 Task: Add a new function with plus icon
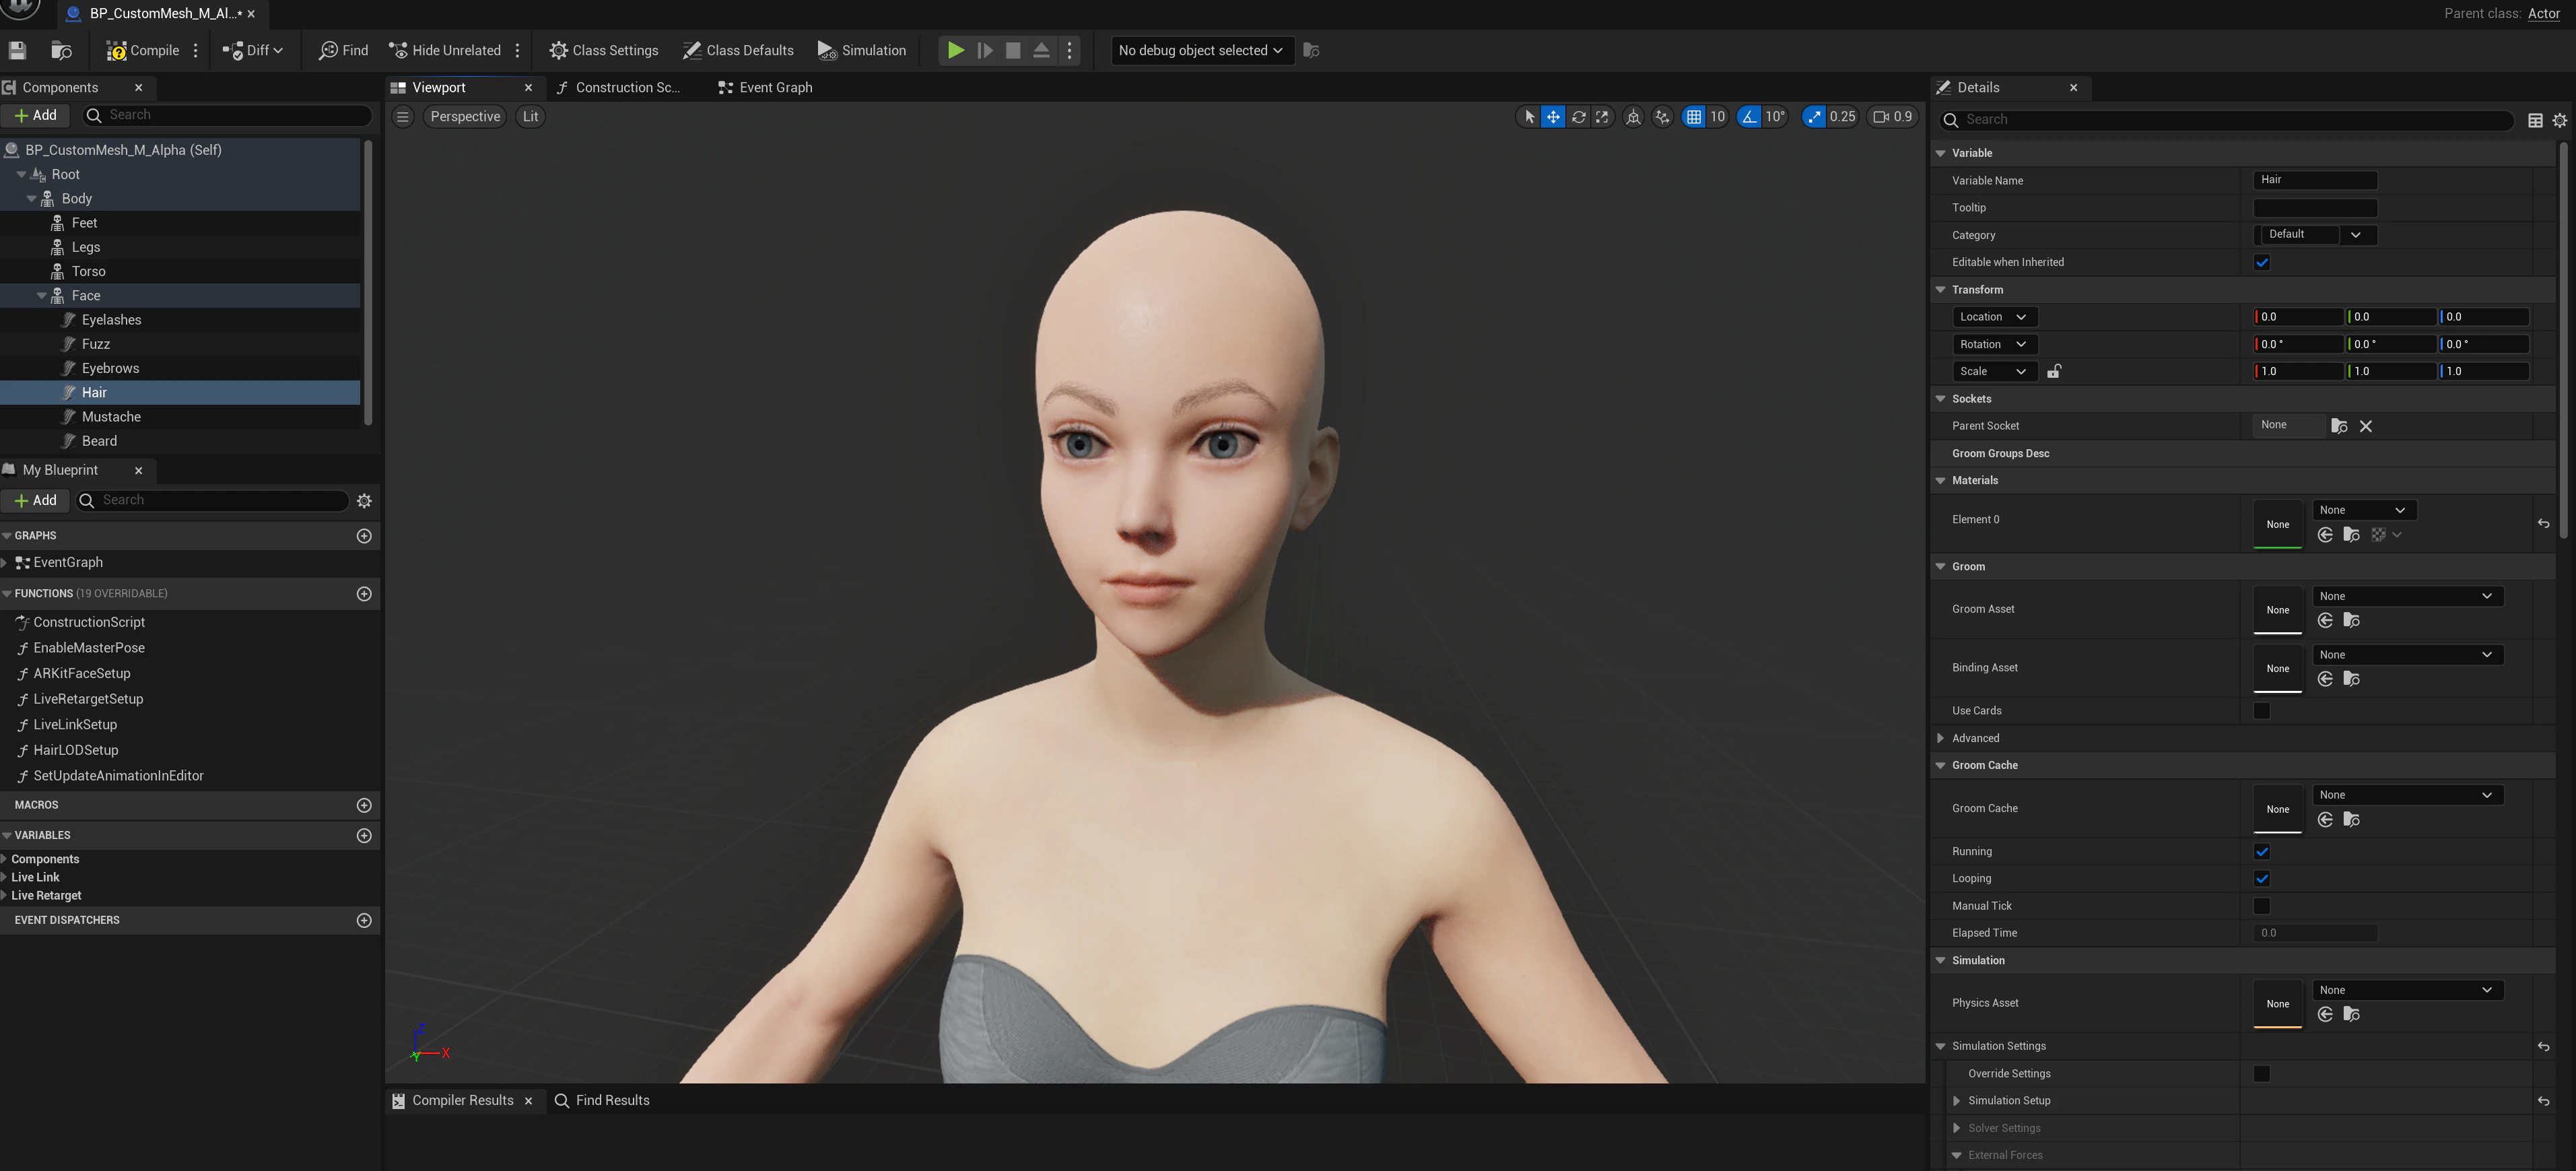tap(364, 594)
